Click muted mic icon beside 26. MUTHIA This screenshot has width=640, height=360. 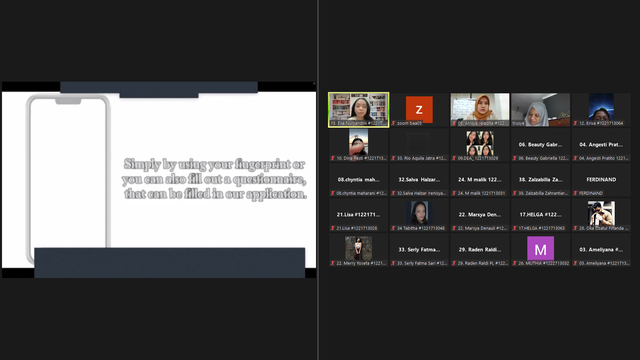click(x=515, y=263)
